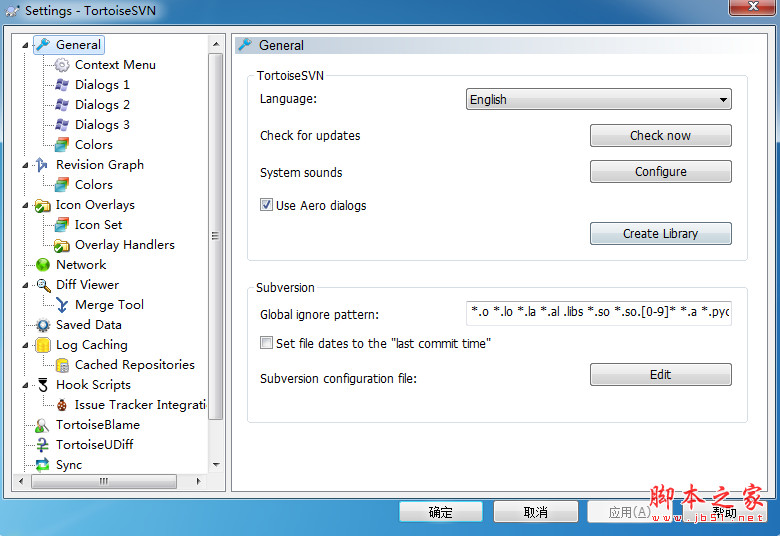Viewport: 780px width, 536px height.
Task: Click the Check now button
Action: click(661, 135)
